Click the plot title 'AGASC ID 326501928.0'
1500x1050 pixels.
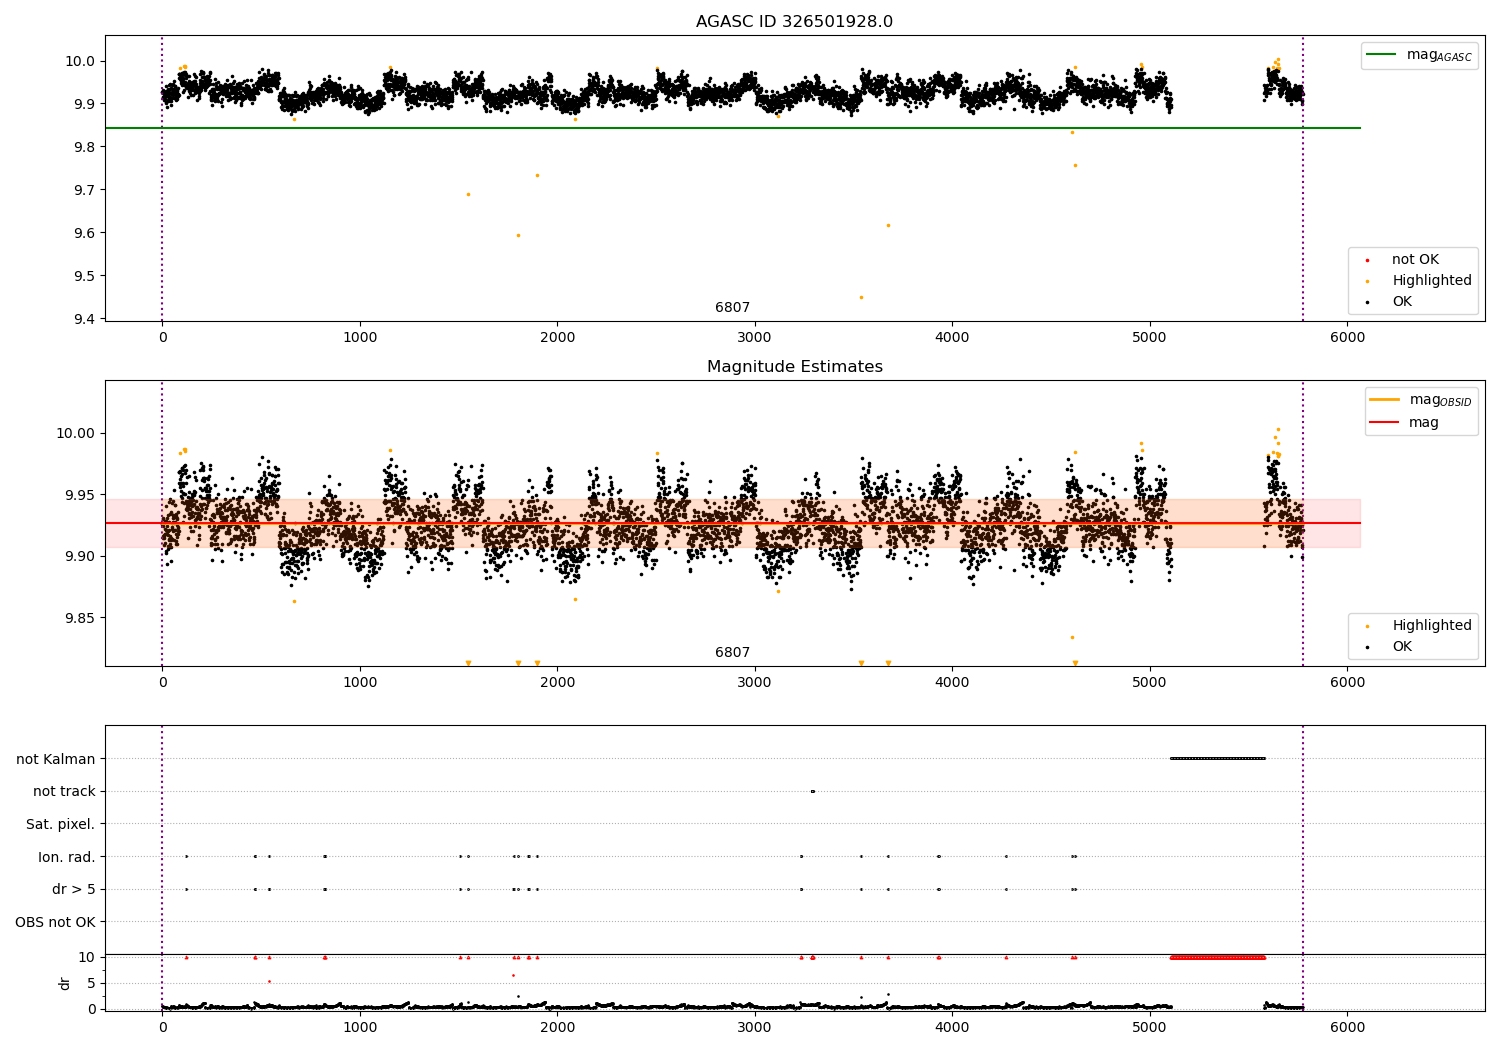[794, 22]
